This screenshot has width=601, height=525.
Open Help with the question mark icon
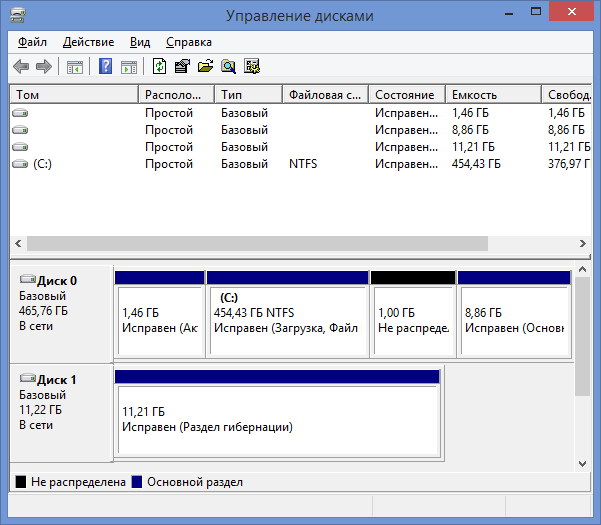[105, 66]
